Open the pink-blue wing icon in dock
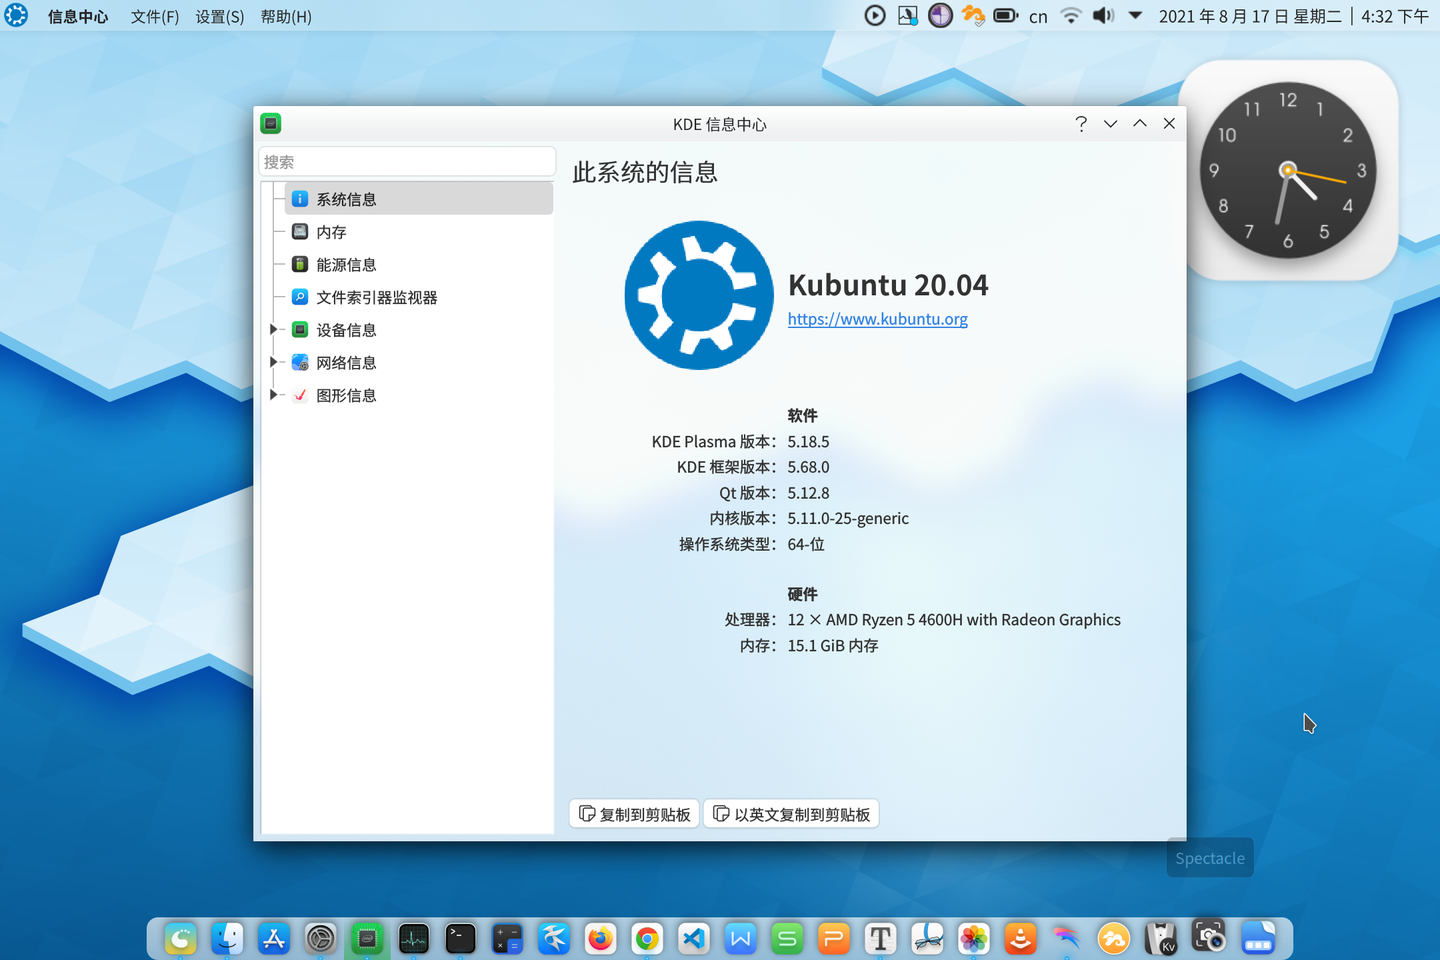The image size is (1440, 960). [1067, 938]
